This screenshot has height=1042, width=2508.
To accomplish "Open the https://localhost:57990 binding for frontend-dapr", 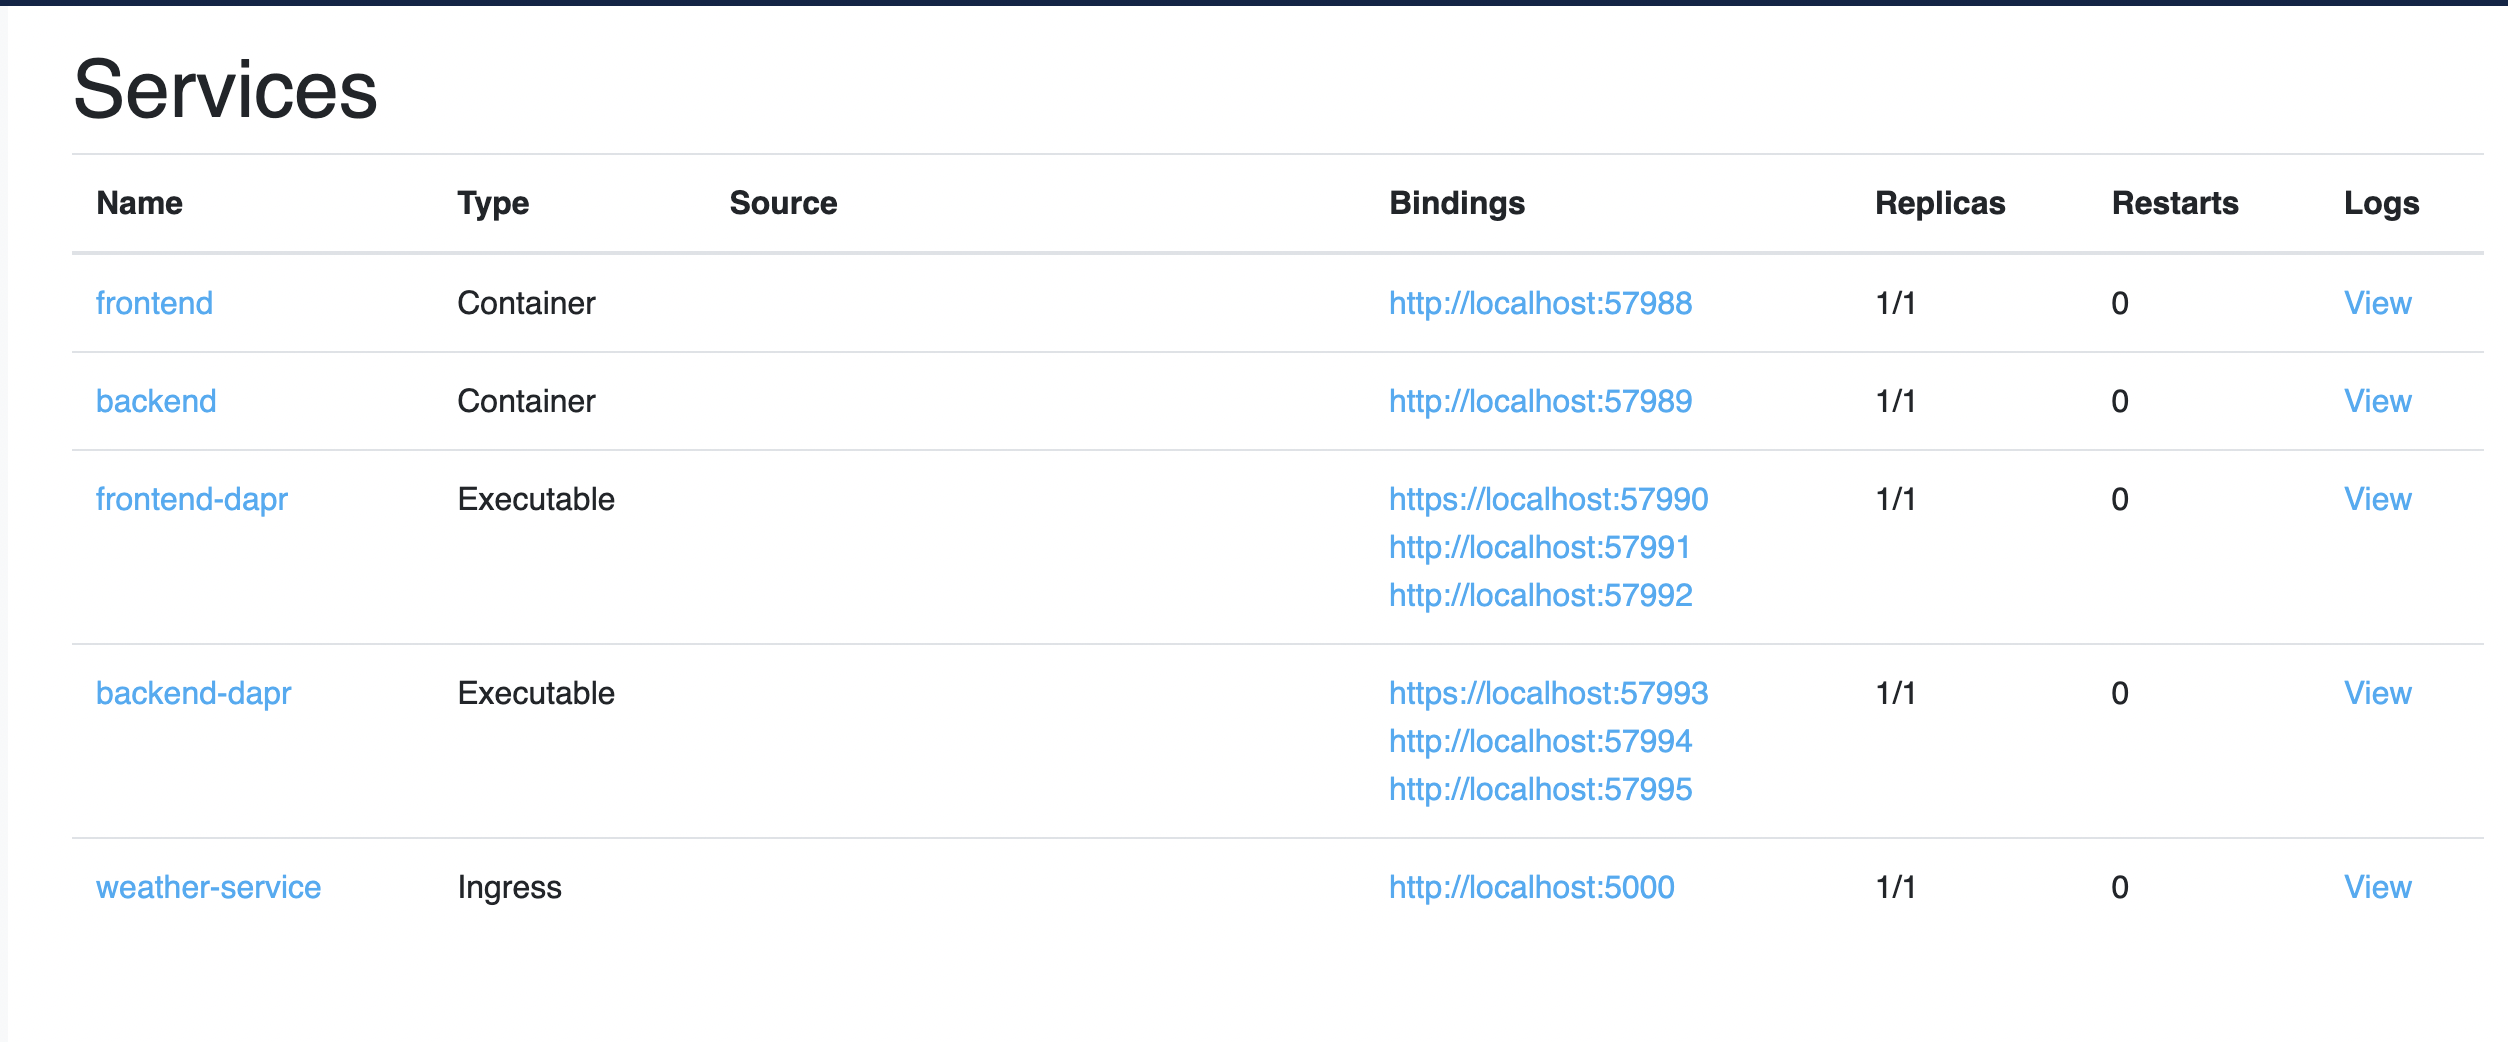I will (x=1548, y=499).
